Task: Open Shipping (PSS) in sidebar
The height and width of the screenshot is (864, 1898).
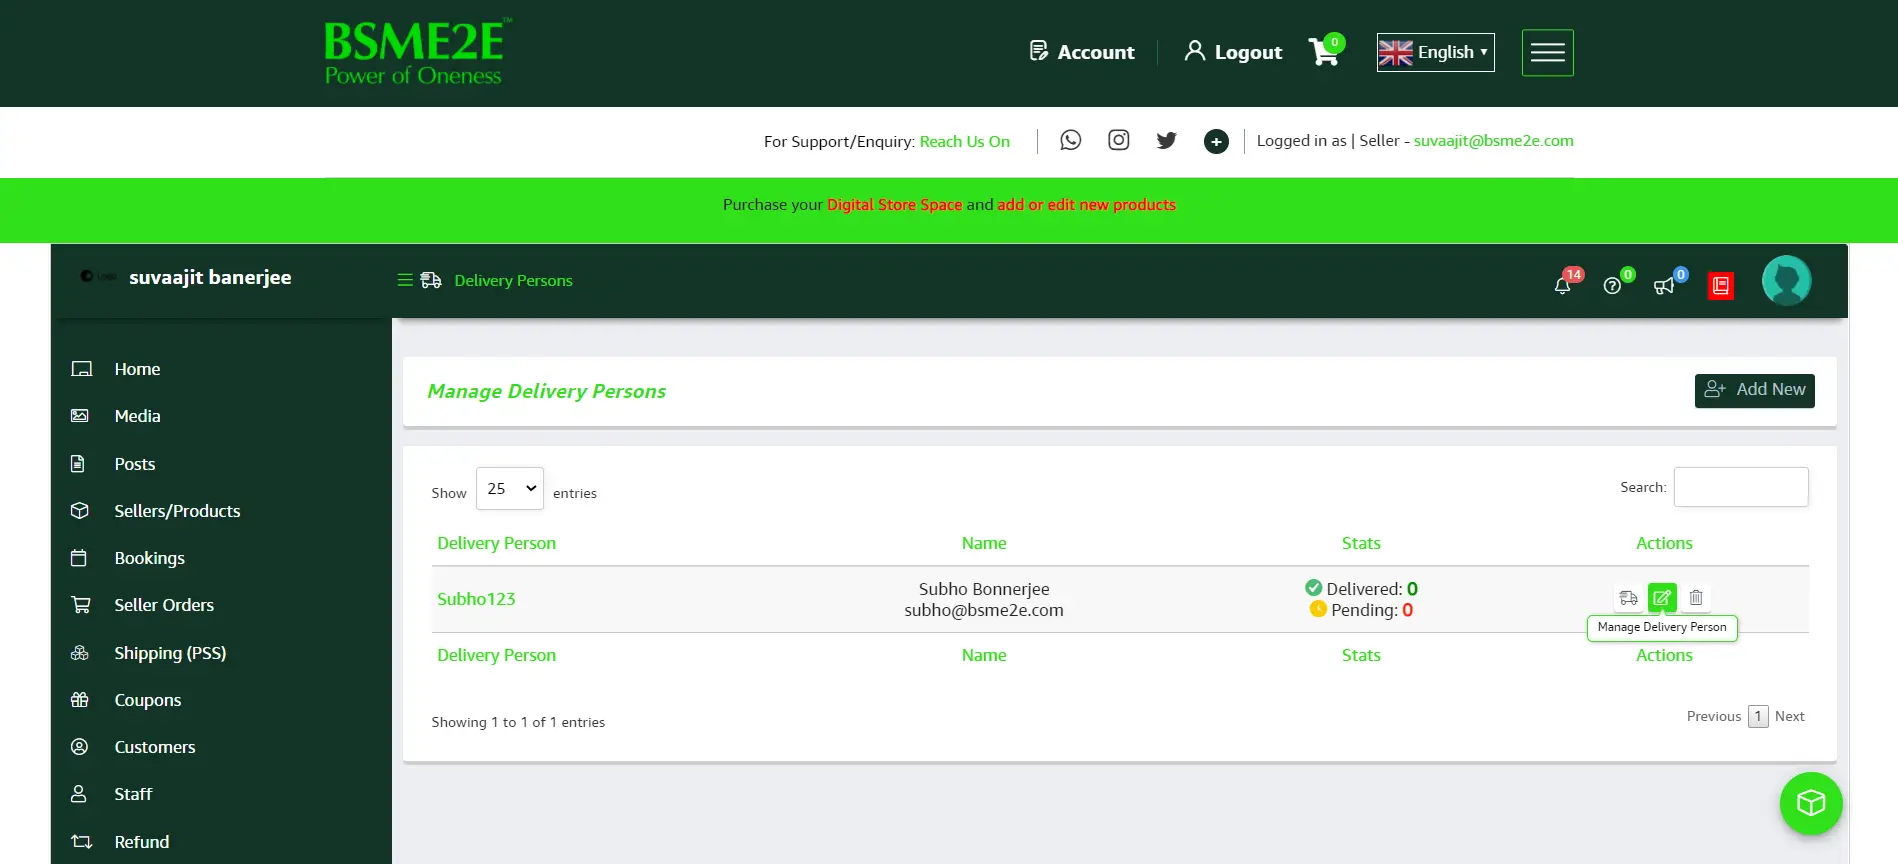Action: tap(170, 653)
